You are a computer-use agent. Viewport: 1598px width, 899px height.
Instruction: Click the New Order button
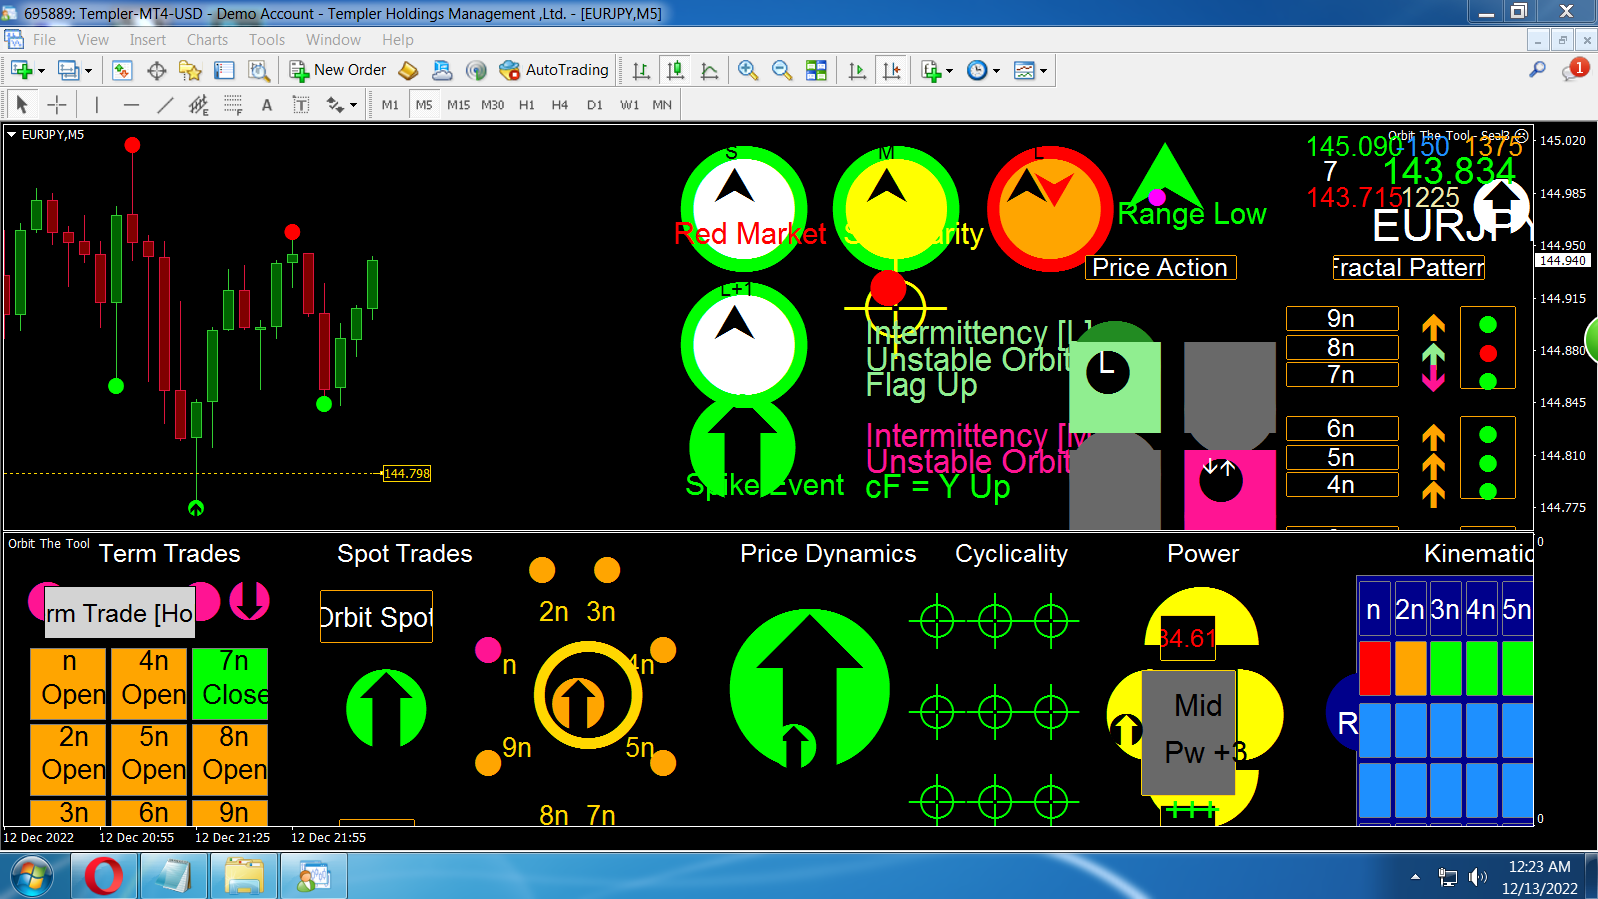338,70
